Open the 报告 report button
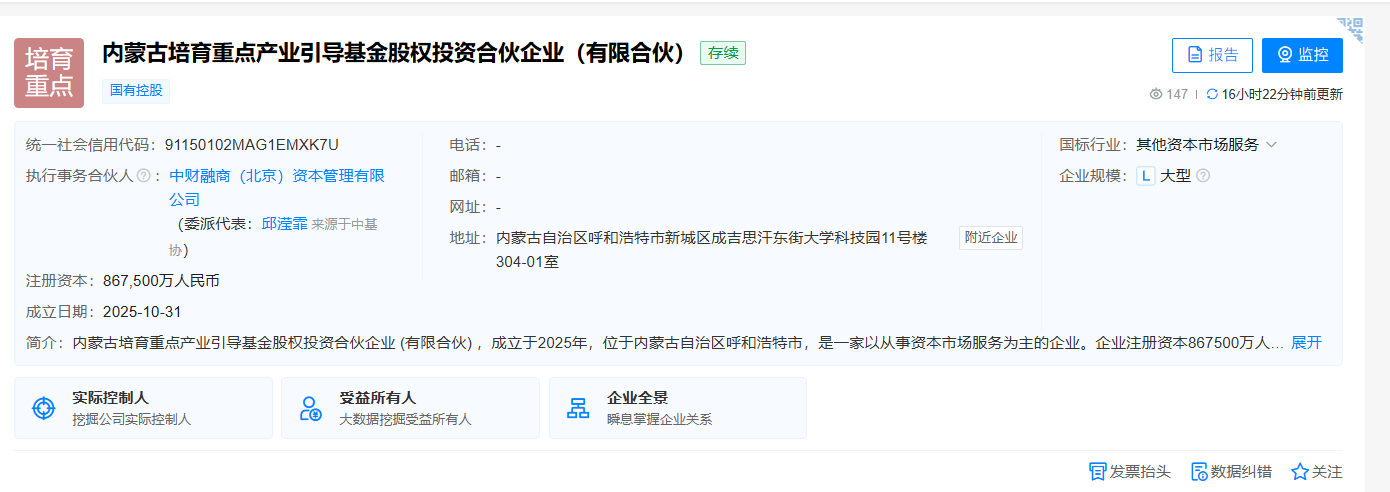This screenshot has height=492, width=1390. click(x=1212, y=55)
